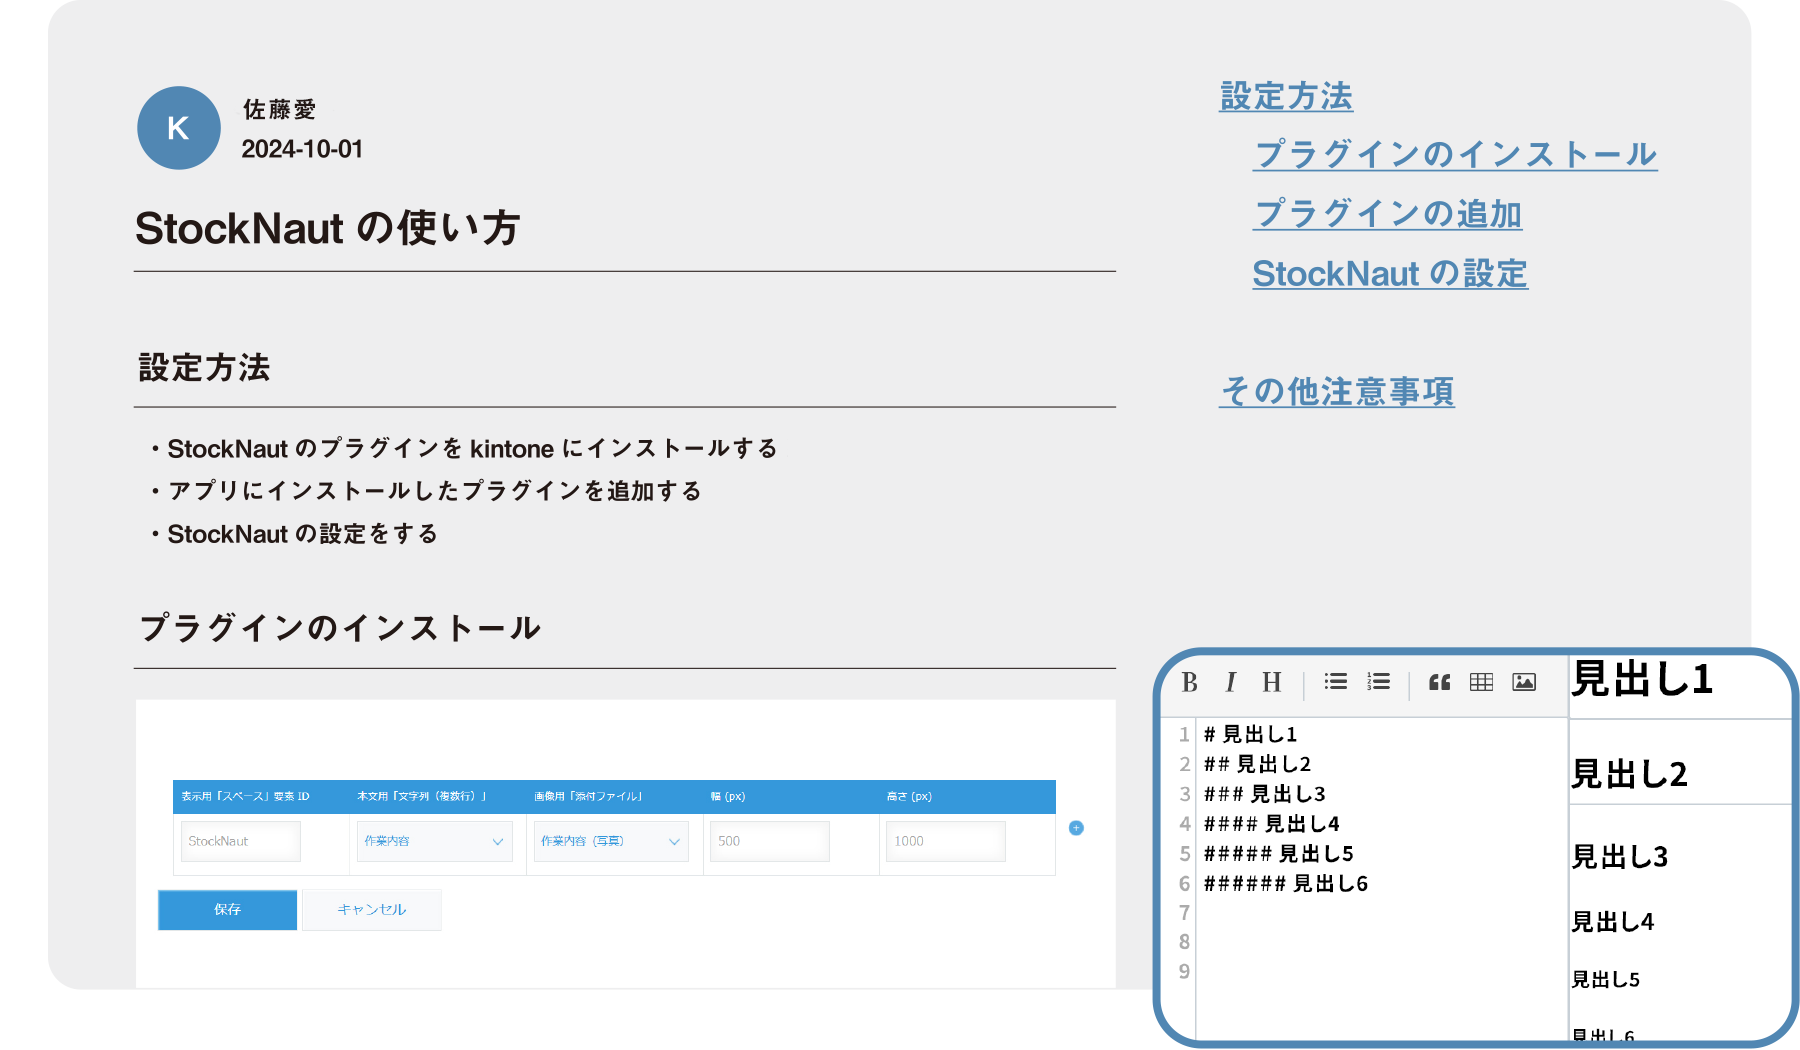Insert image in editor
The width and height of the screenshot is (1800, 1050).
(x=1524, y=682)
